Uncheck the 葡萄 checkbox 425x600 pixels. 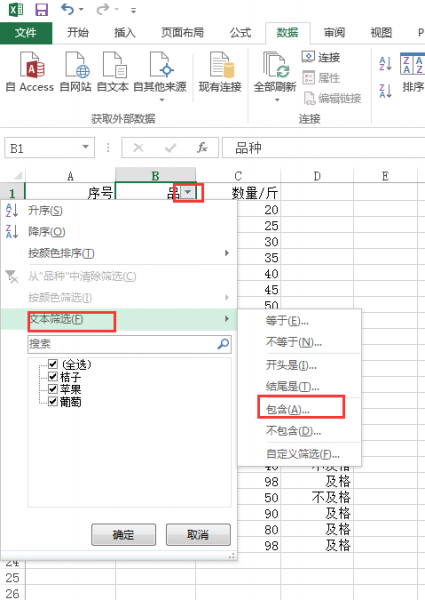click(53, 401)
